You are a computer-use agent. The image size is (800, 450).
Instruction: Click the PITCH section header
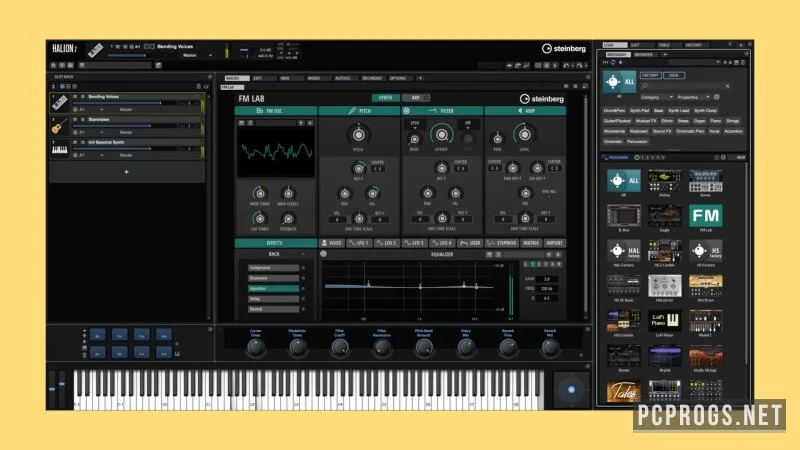tap(359, 111)
